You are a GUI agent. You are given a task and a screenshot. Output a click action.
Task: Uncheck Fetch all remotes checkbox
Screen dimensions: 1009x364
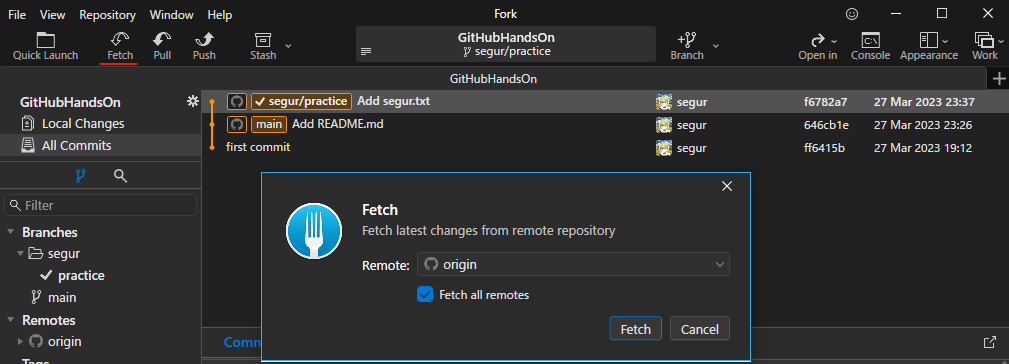425,295
